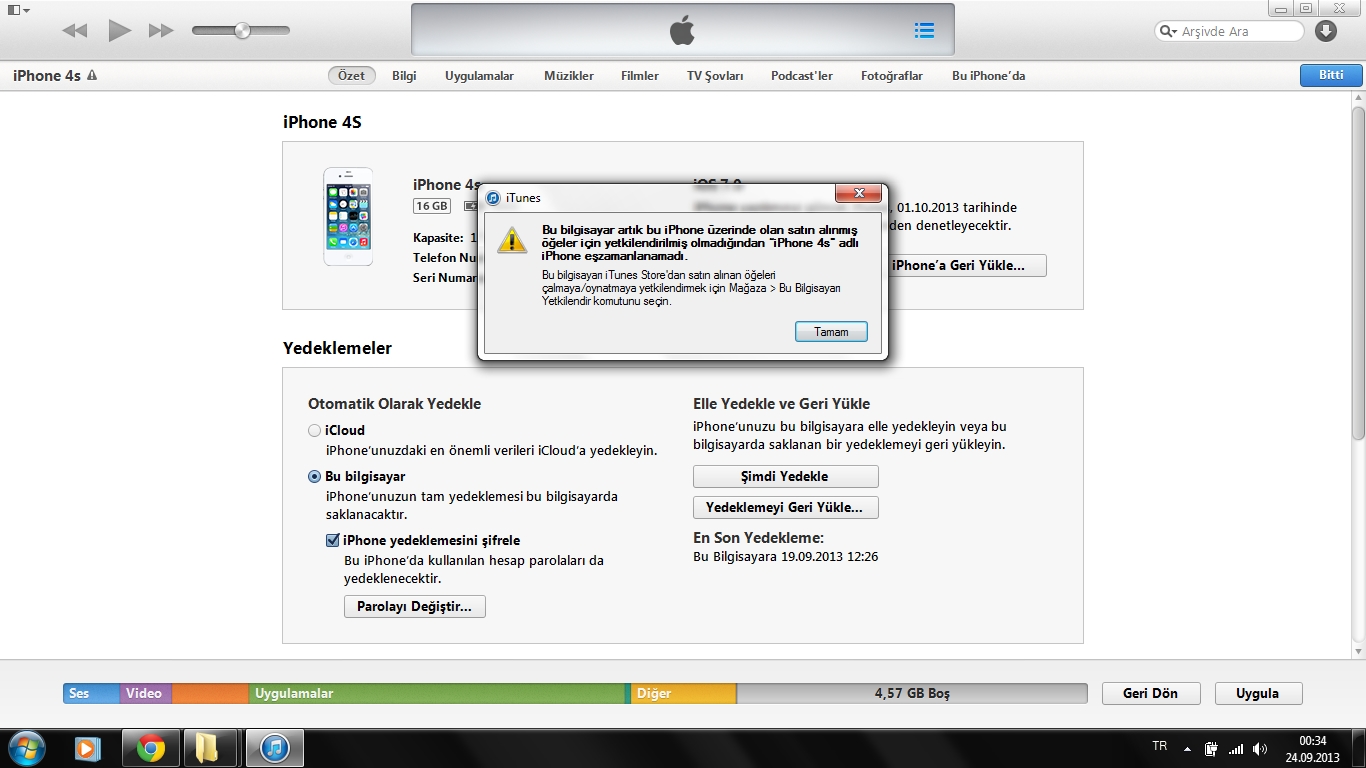
Task: Click the Tamam button in the iTunes dialog
Action: [831, 332]
